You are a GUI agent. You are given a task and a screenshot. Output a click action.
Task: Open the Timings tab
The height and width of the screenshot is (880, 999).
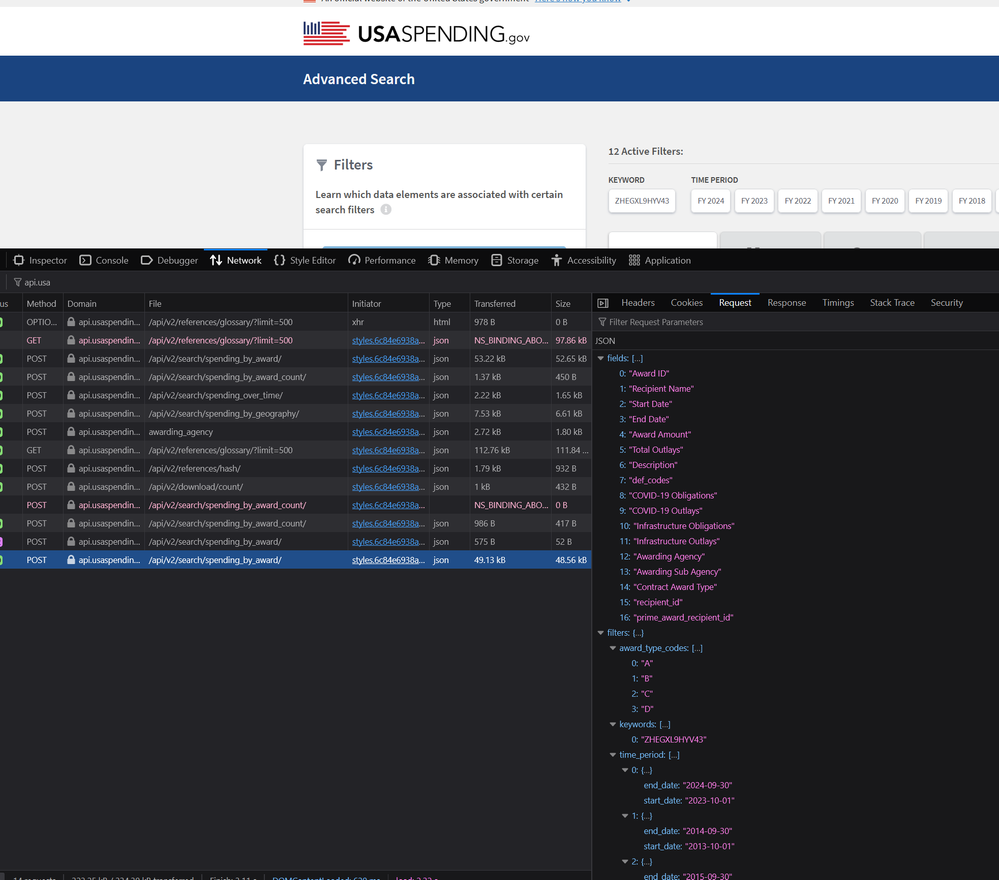point(838,303)
